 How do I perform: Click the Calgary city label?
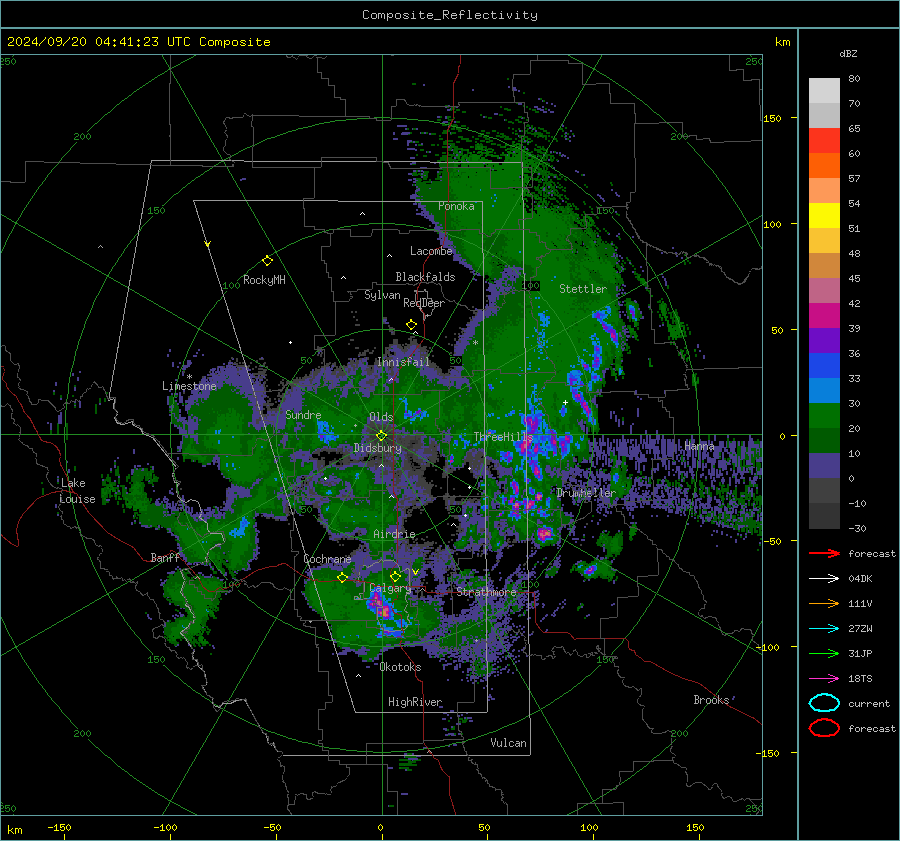point(390,588)
